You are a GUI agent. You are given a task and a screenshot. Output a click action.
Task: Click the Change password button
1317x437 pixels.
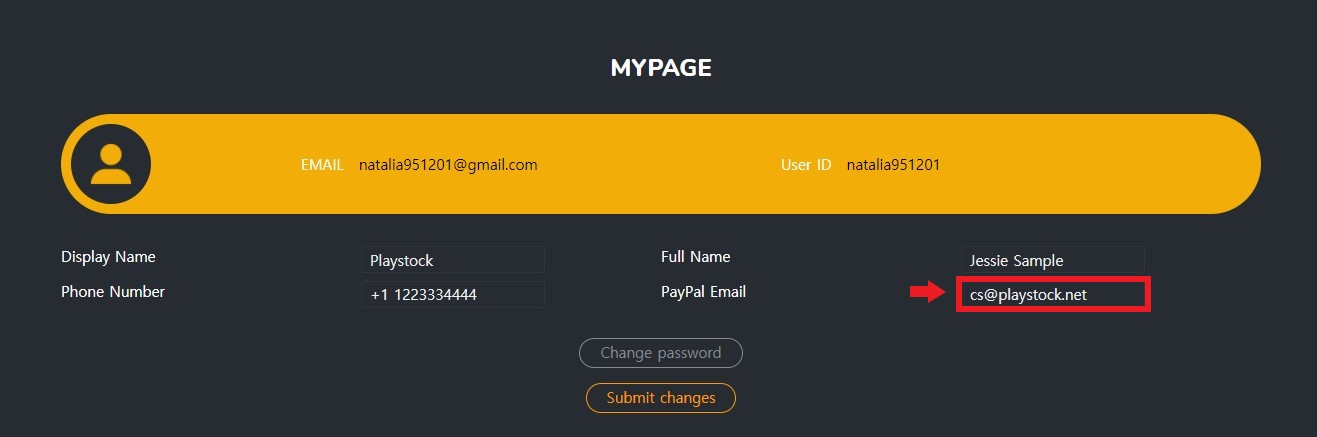tap(661, 353)
